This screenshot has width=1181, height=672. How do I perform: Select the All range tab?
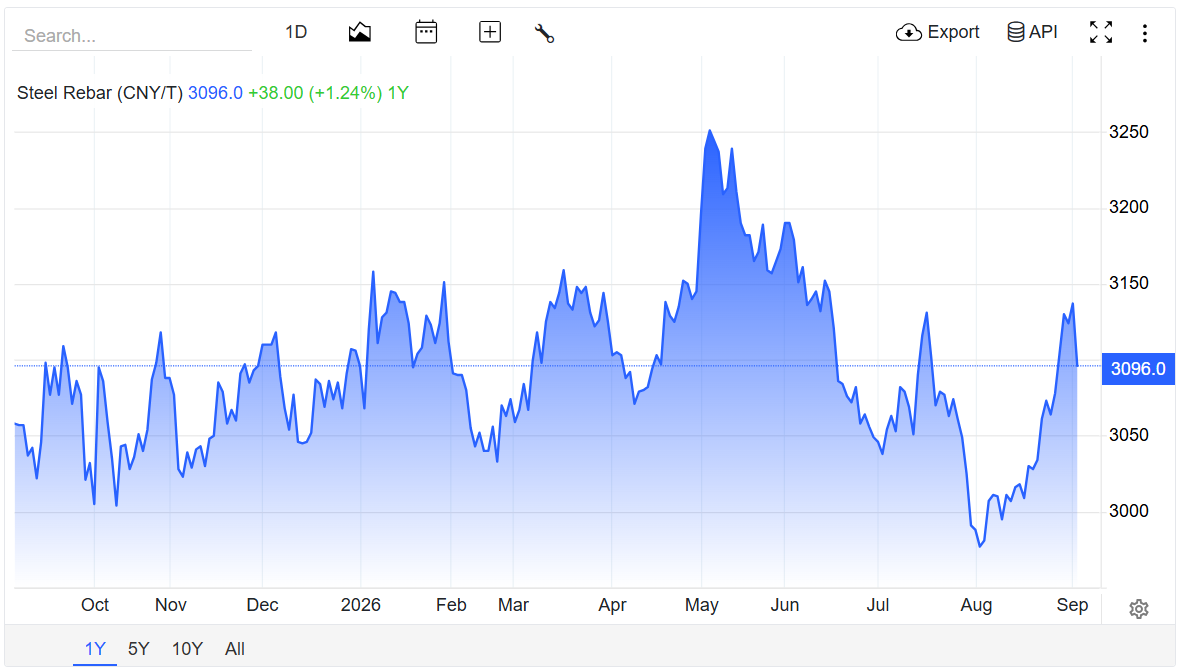coord(235,649)
